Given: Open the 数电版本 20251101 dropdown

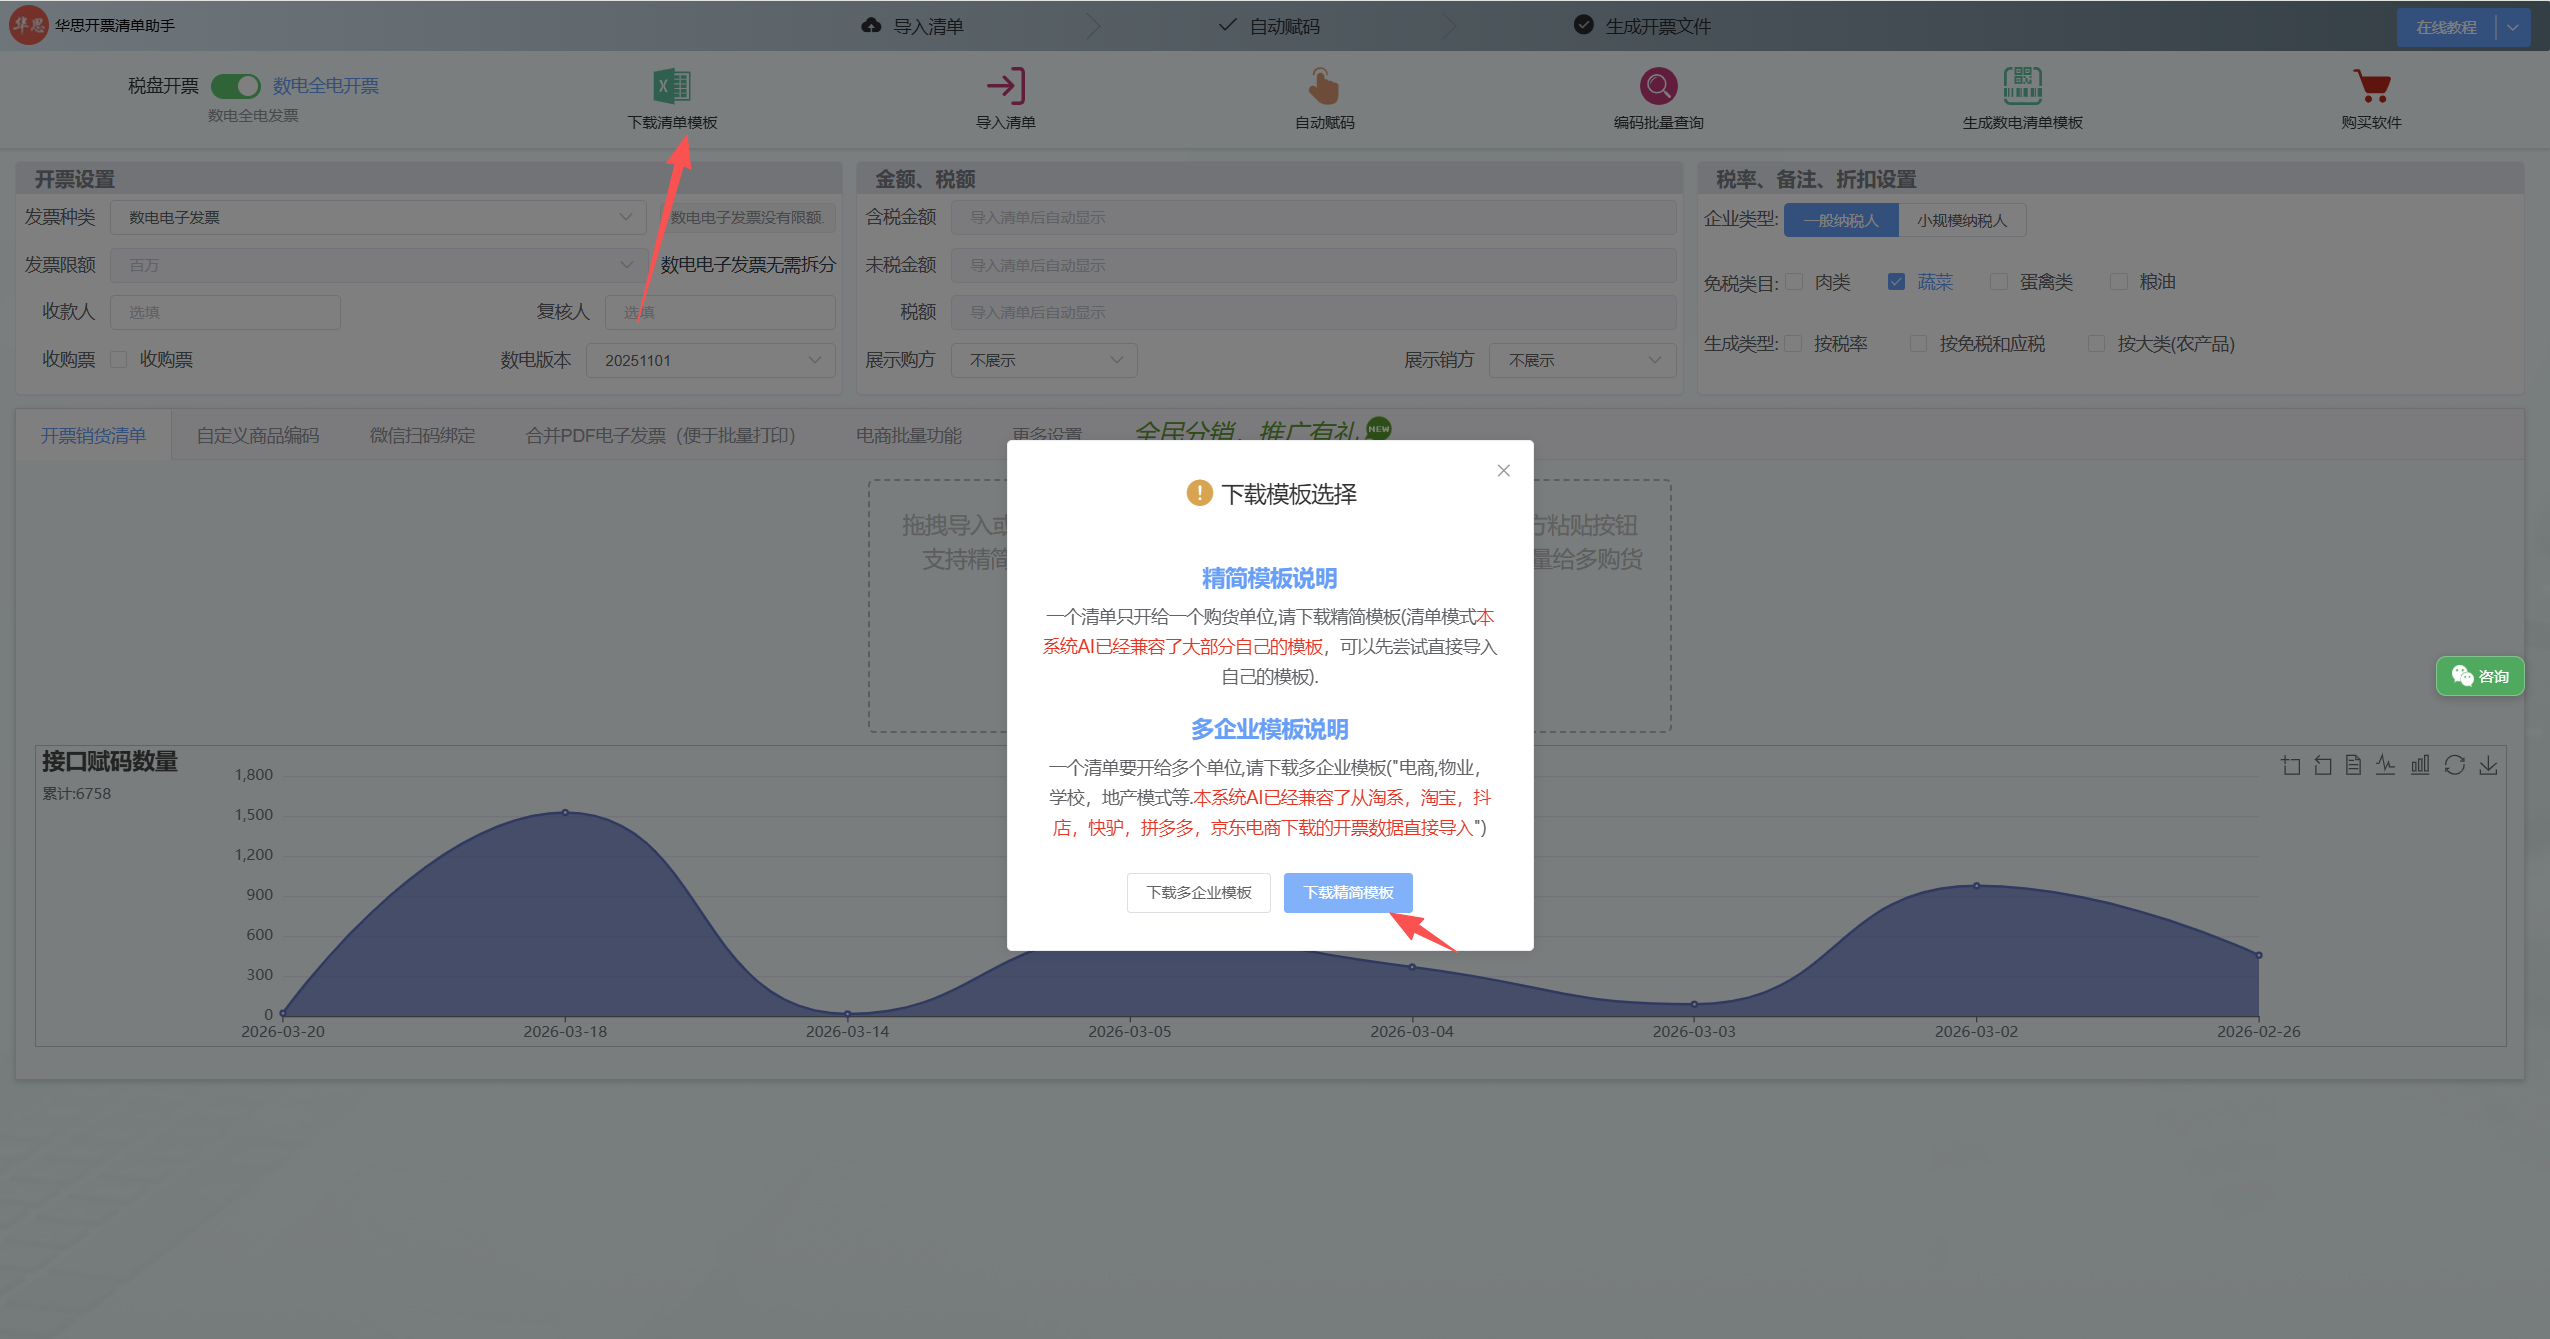Looking at the screenshot, I should coord(710,361).
